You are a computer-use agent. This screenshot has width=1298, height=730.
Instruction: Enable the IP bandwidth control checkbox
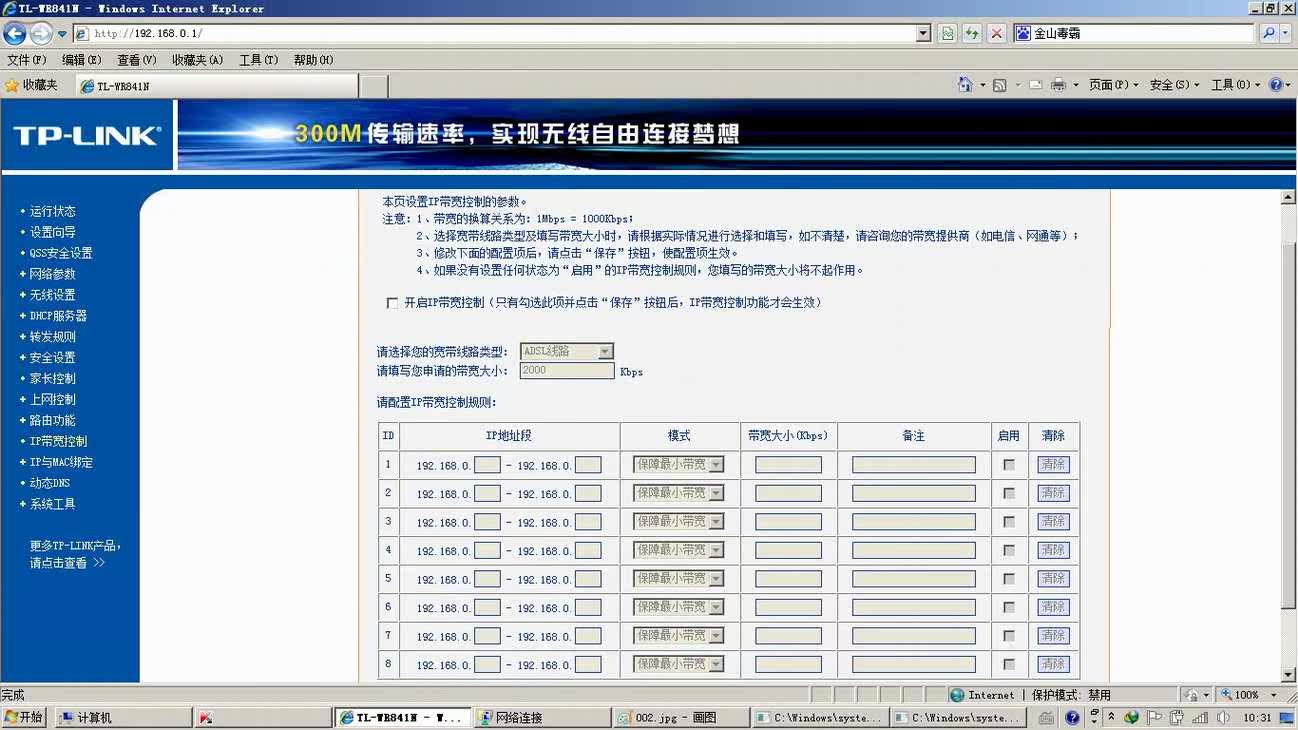pos(392,303)
